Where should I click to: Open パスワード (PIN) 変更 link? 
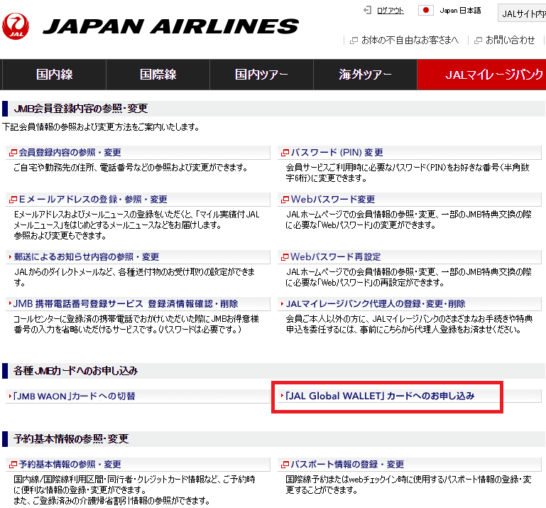pyautogui.click(x=337, y=153)
